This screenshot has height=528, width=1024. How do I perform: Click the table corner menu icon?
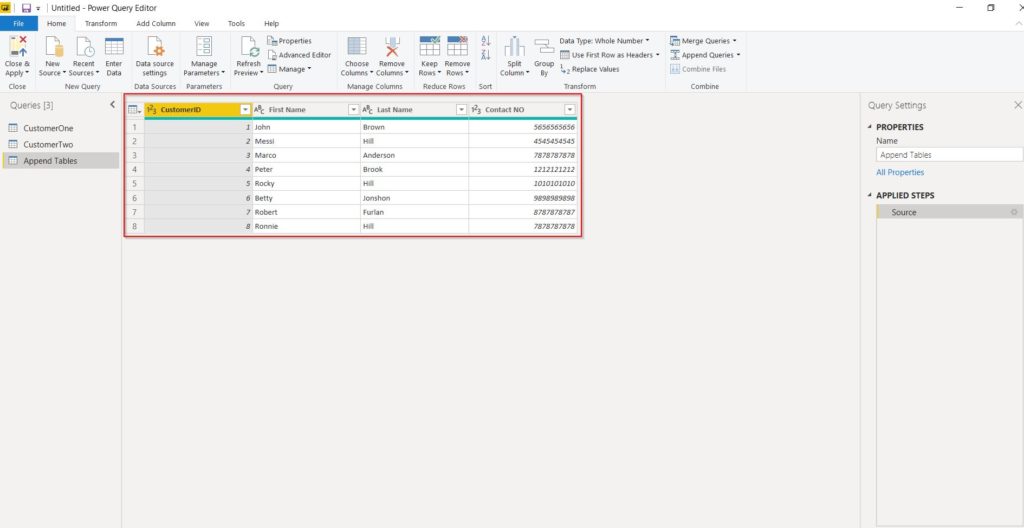coord(135,110)
